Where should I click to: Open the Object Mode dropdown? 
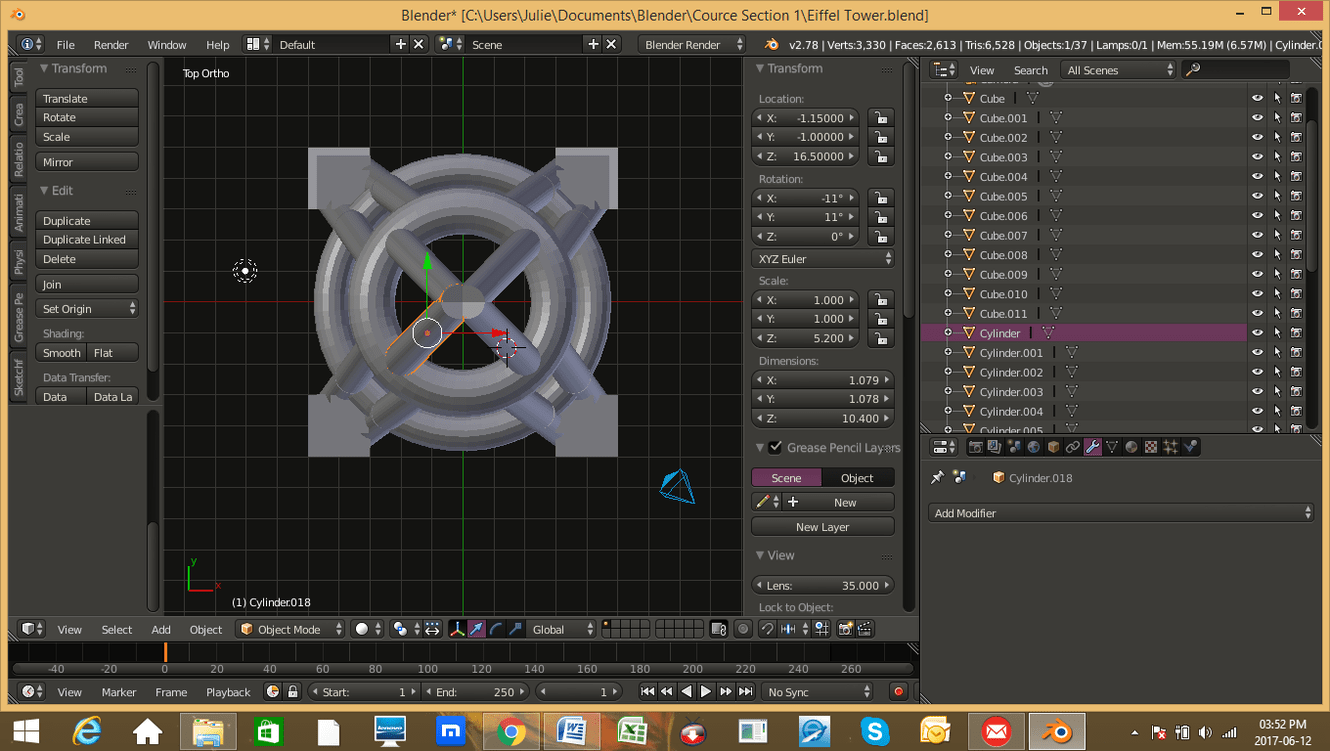[287, 629]
